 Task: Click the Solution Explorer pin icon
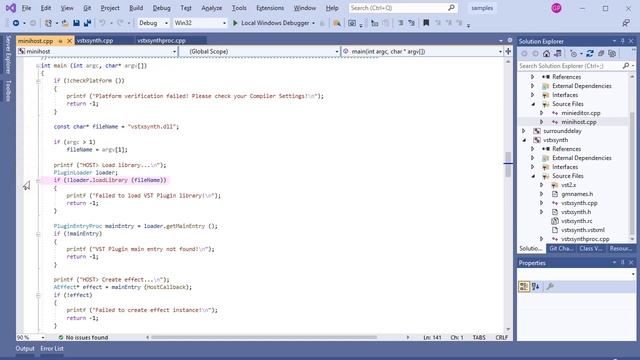pyautogui.click(x=623, y=41)
